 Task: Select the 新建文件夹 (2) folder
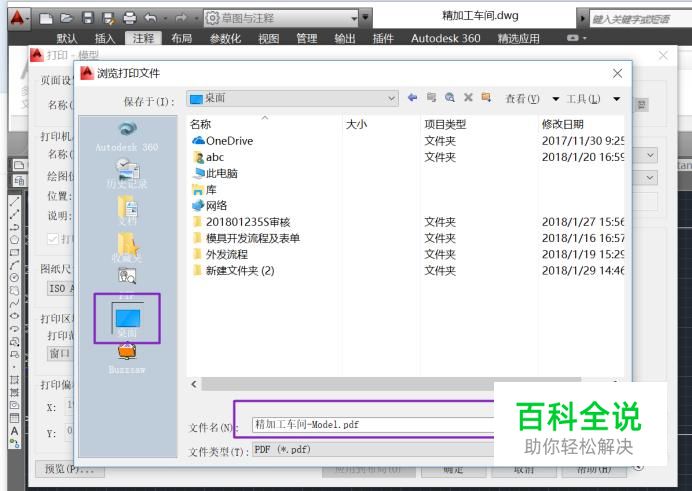tap(408, 271)
